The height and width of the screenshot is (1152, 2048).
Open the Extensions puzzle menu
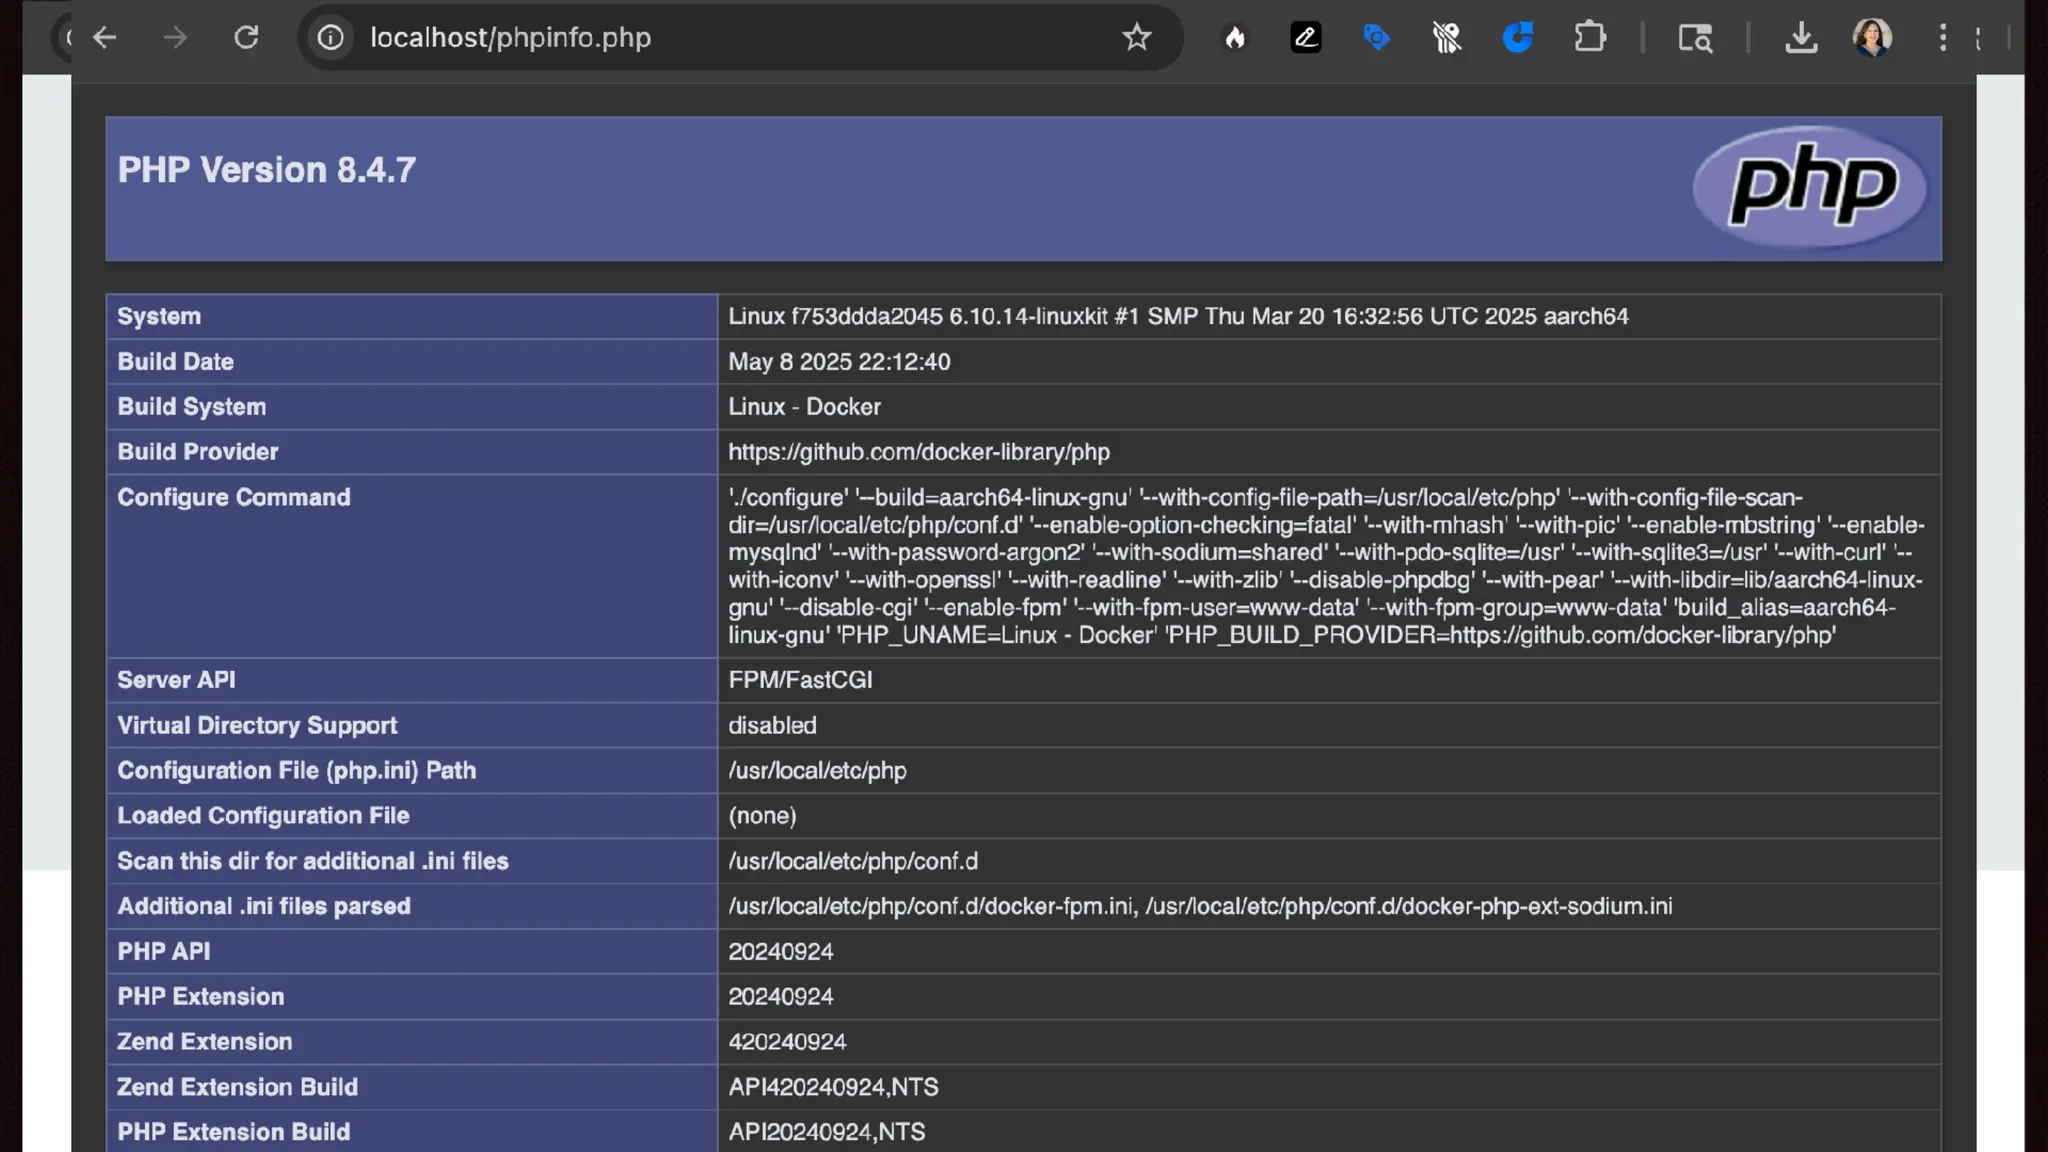click(1589, 38)
